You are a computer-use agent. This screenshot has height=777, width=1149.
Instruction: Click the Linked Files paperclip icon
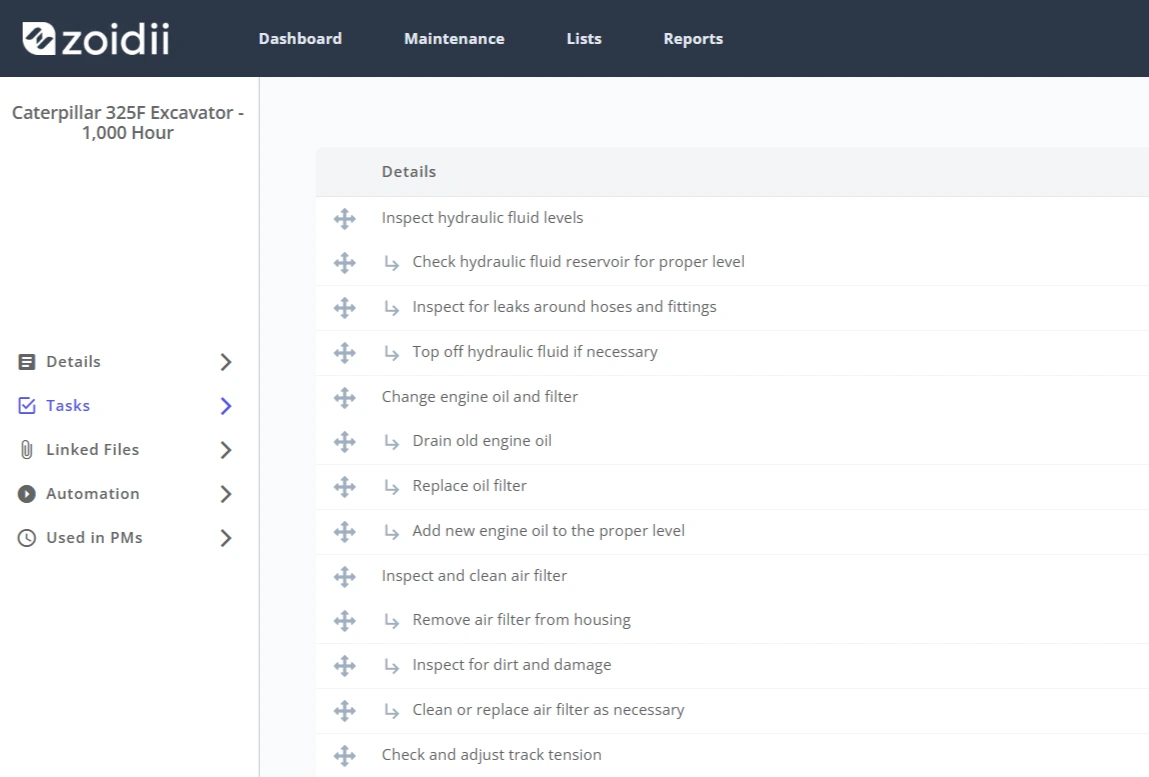(26, 449)
